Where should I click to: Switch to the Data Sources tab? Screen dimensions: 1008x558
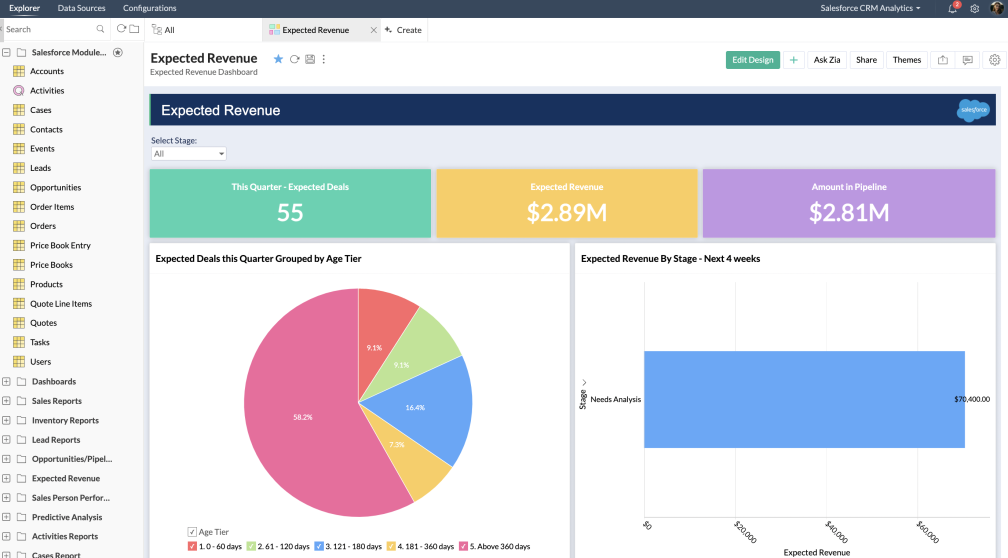click(82, 8)
